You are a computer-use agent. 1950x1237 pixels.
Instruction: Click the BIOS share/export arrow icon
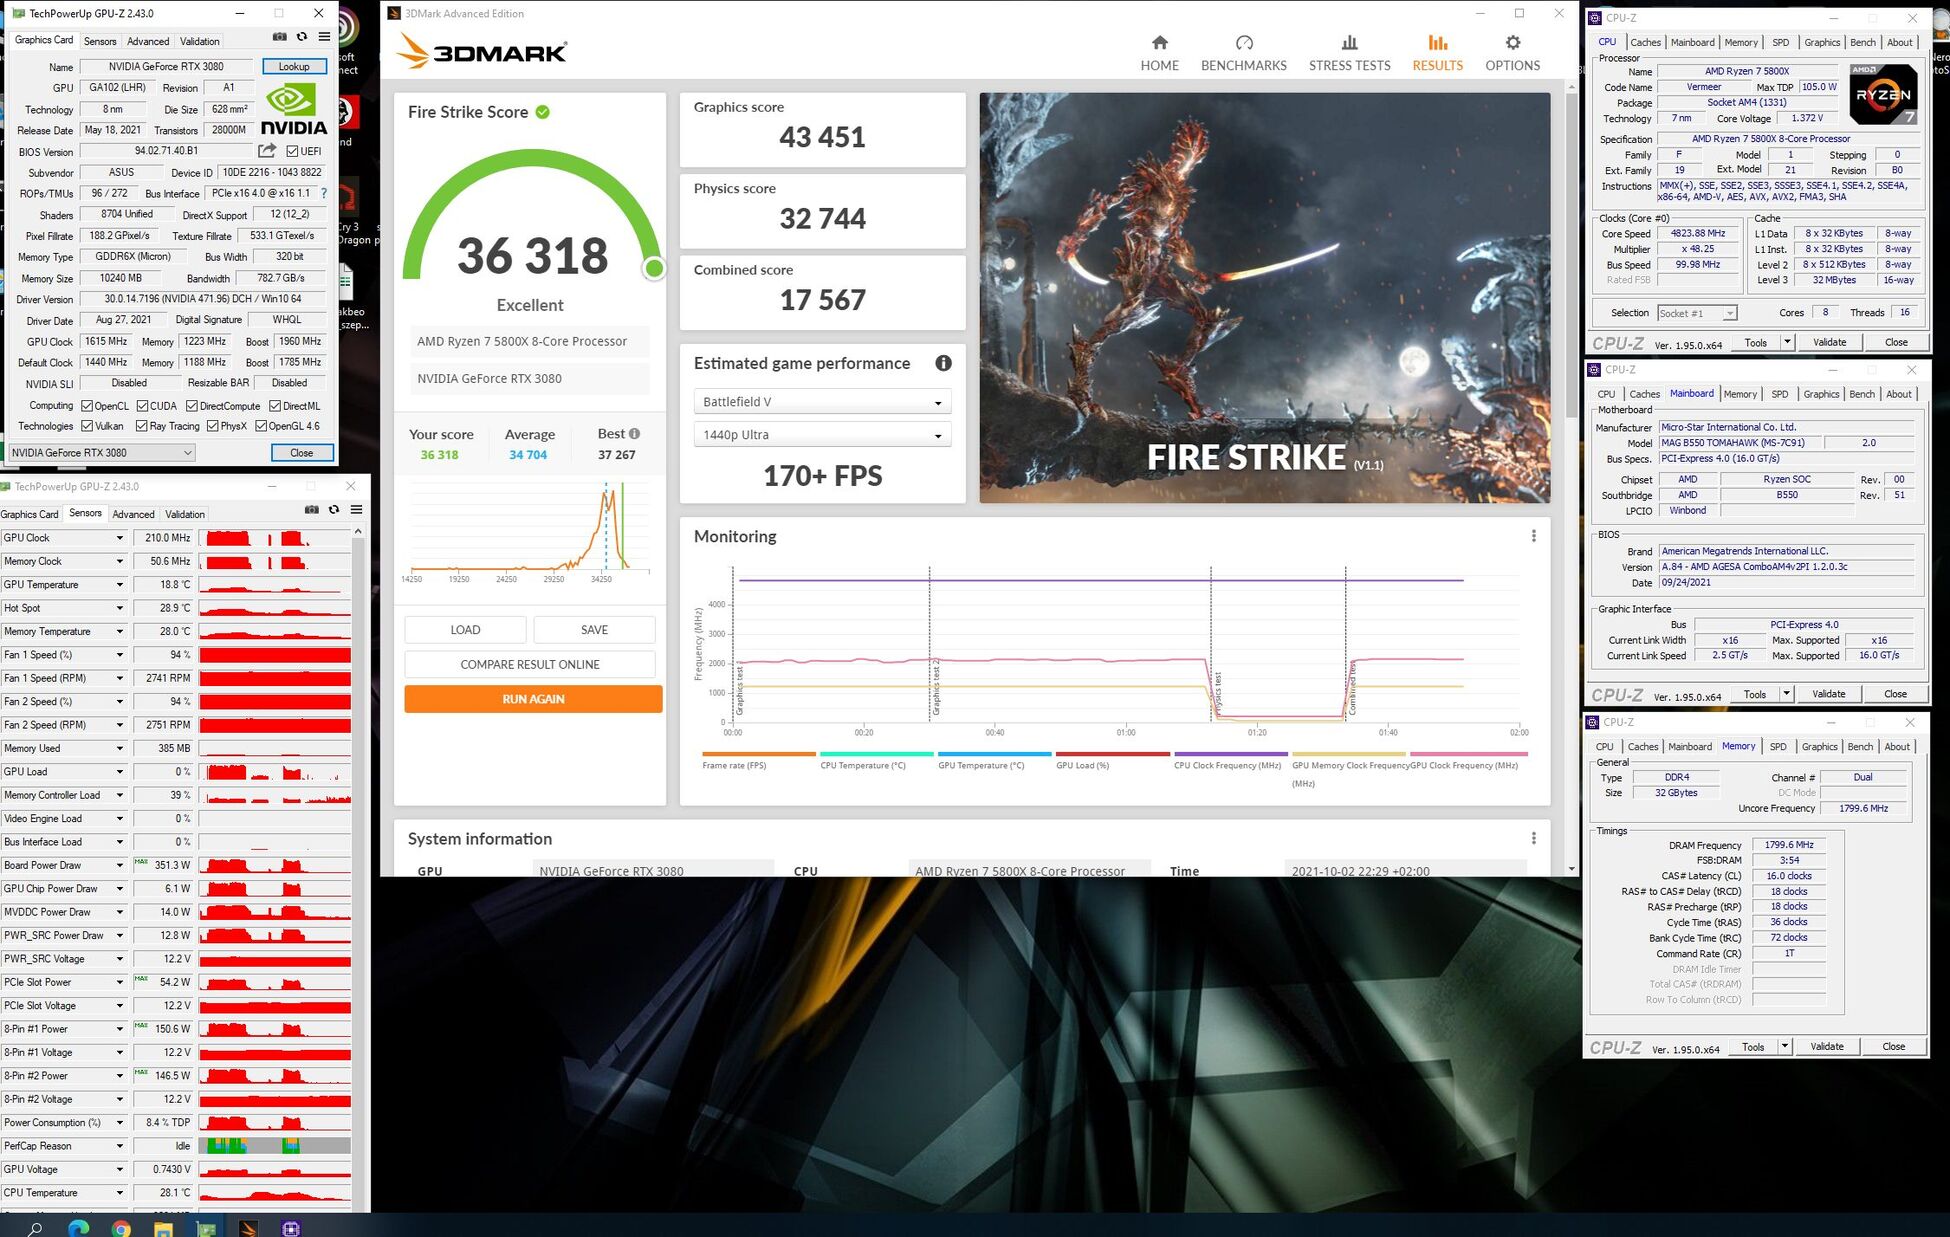267,151
